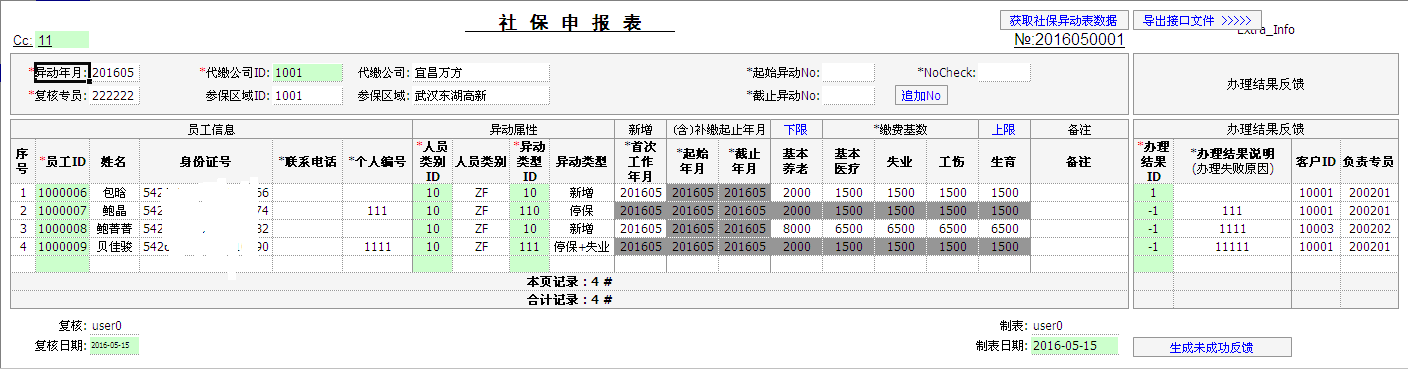Click 基本医疗 value 6500 in row 3
Image resolution: width=1408 pixels, height=369 pixels.
(849, 229)
